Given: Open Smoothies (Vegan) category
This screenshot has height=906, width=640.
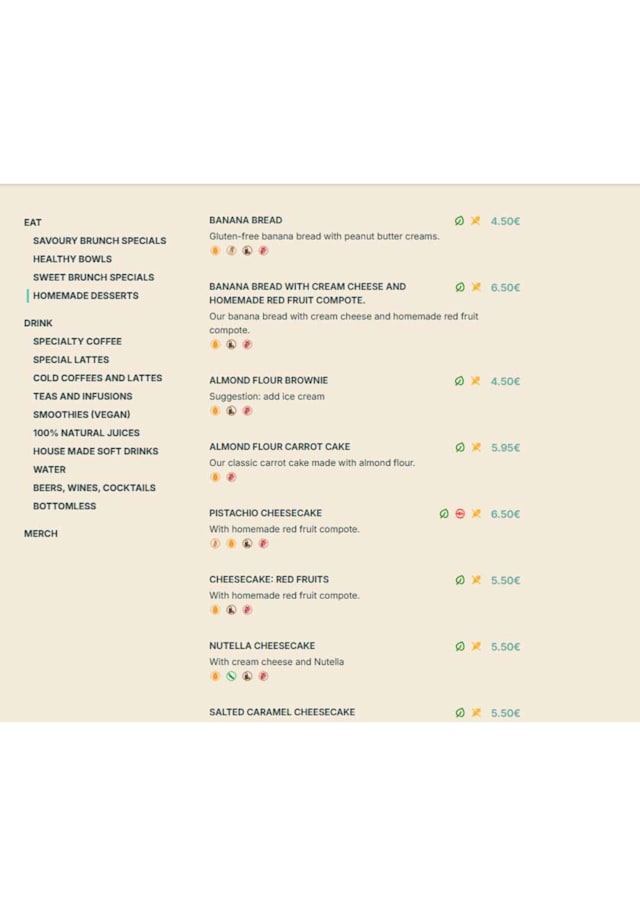Looking at the screenshot, I should pyautogui.click(x=81, y=415).
